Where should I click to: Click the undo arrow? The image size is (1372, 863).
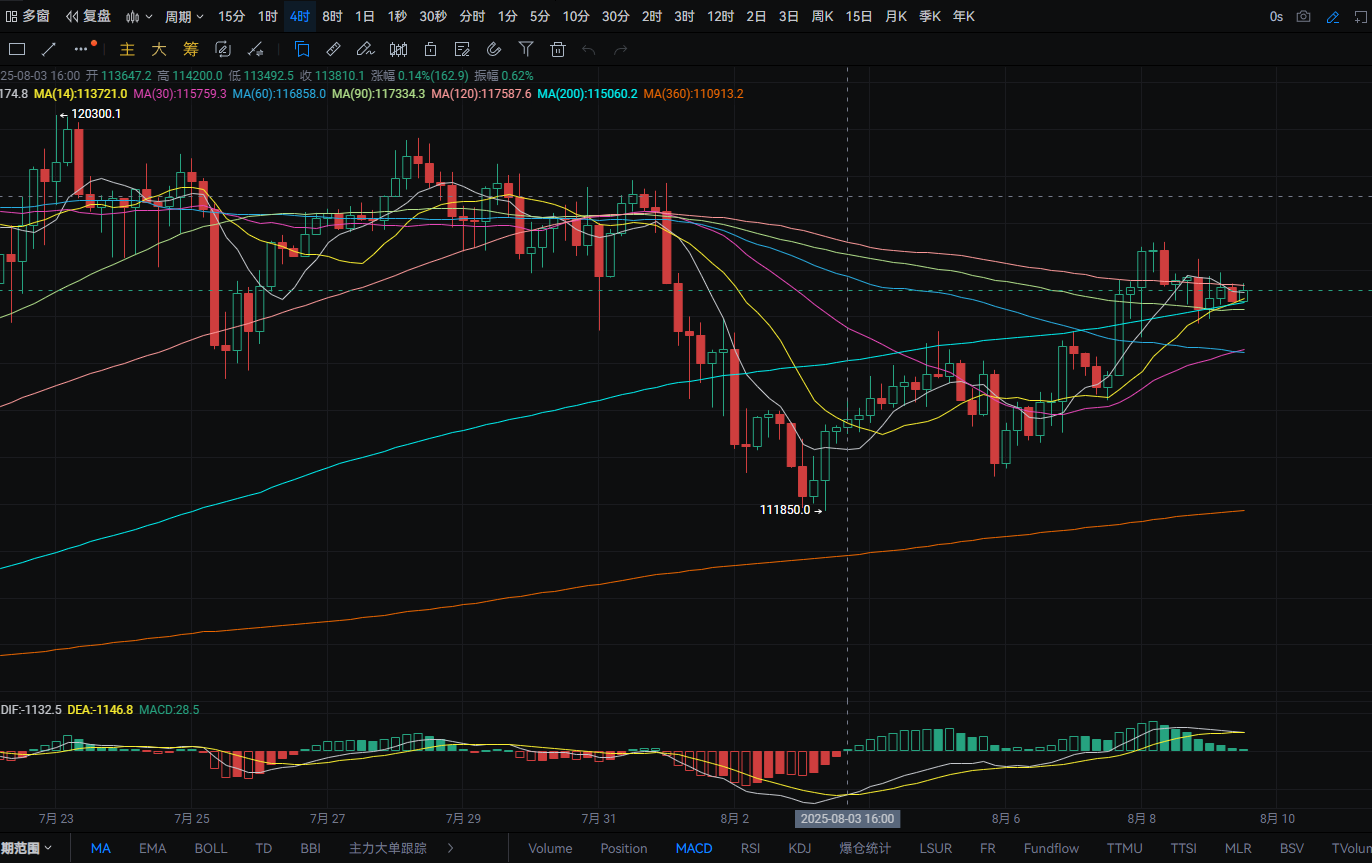click(589, 49)
